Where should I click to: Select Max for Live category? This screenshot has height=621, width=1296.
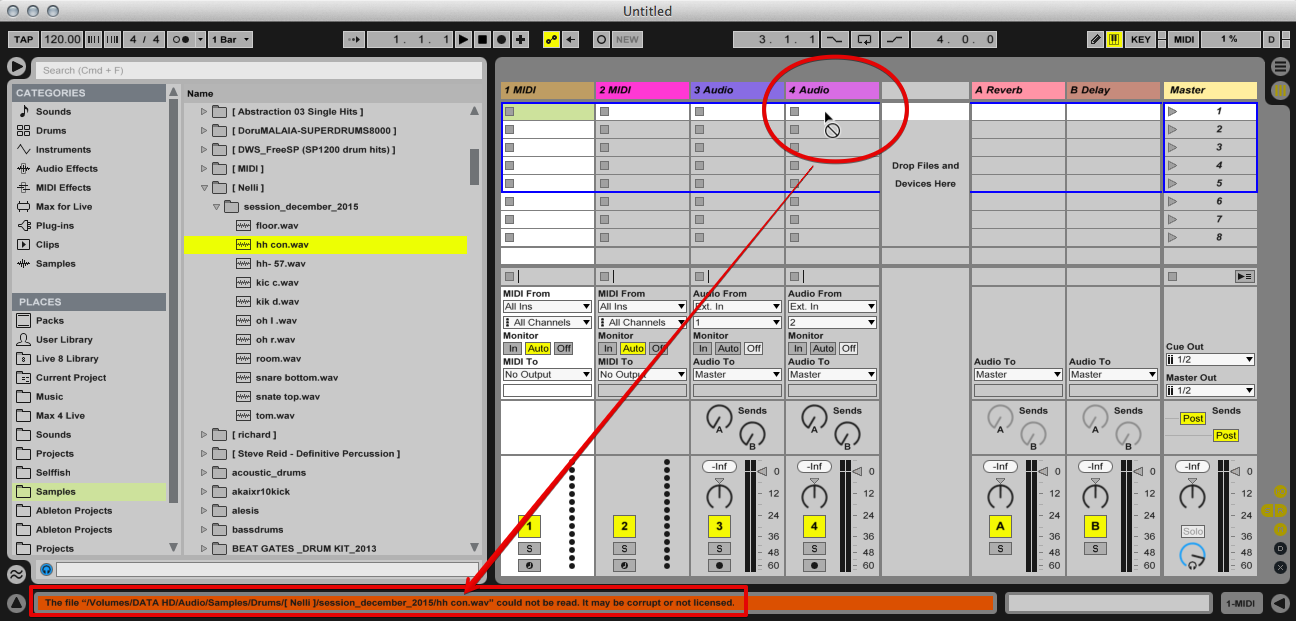point(64,207)
